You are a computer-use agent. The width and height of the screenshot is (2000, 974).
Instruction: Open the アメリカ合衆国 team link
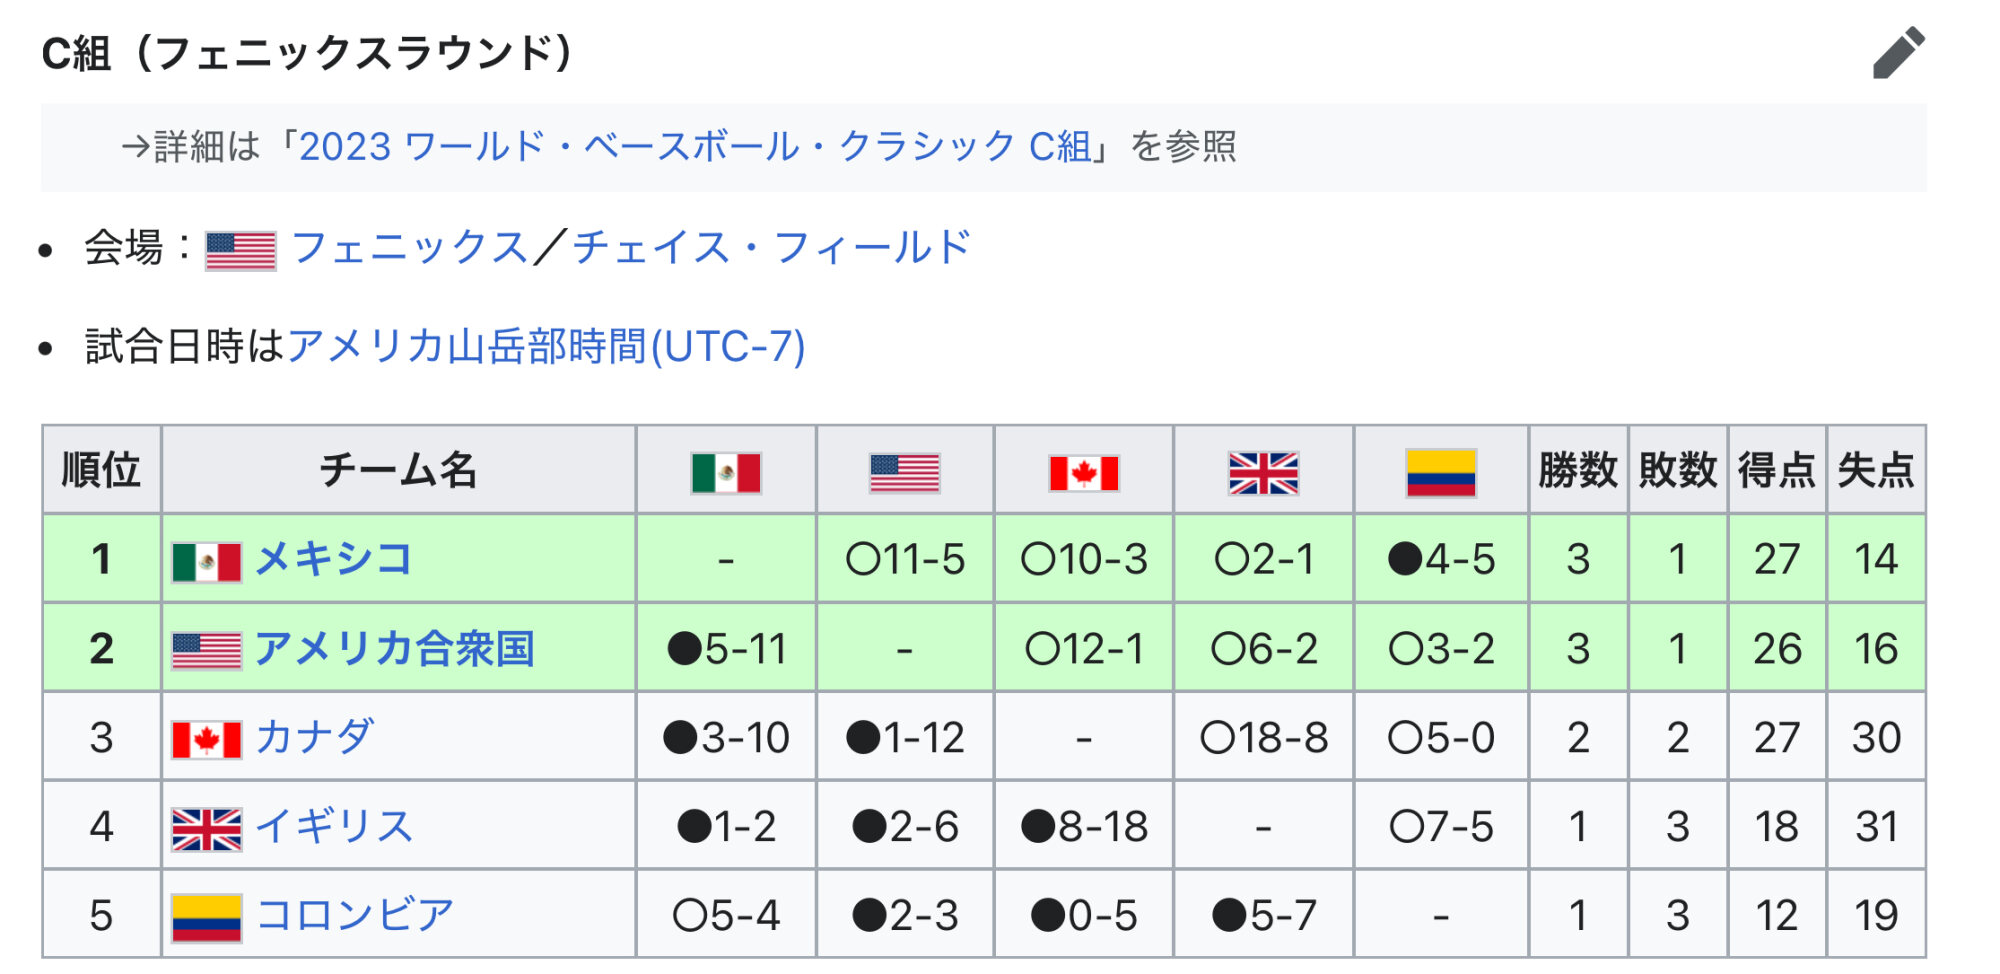(395, 649)
